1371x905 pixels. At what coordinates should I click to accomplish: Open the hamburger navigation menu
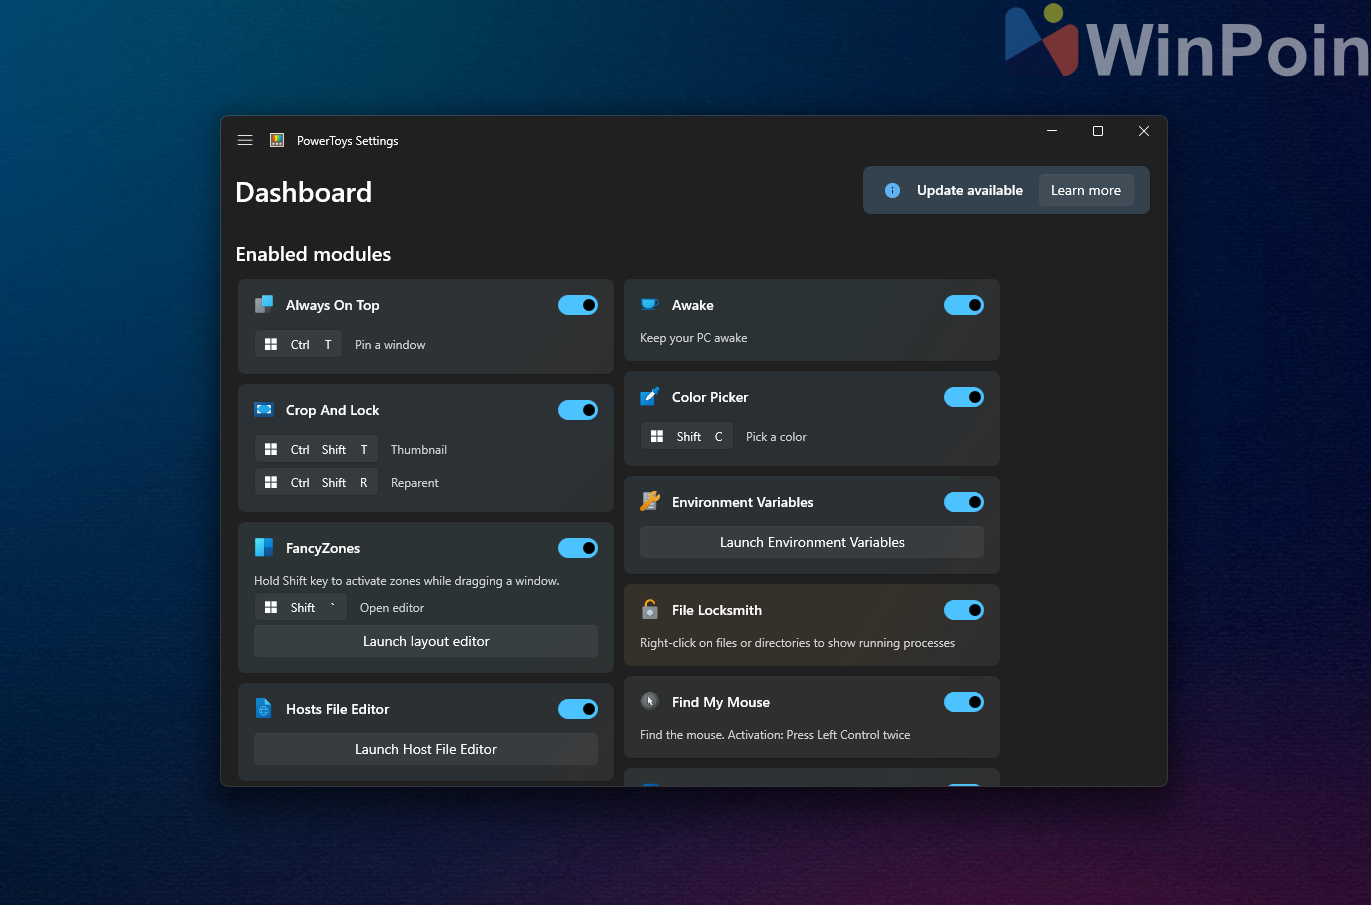click(x=245, y=140)
